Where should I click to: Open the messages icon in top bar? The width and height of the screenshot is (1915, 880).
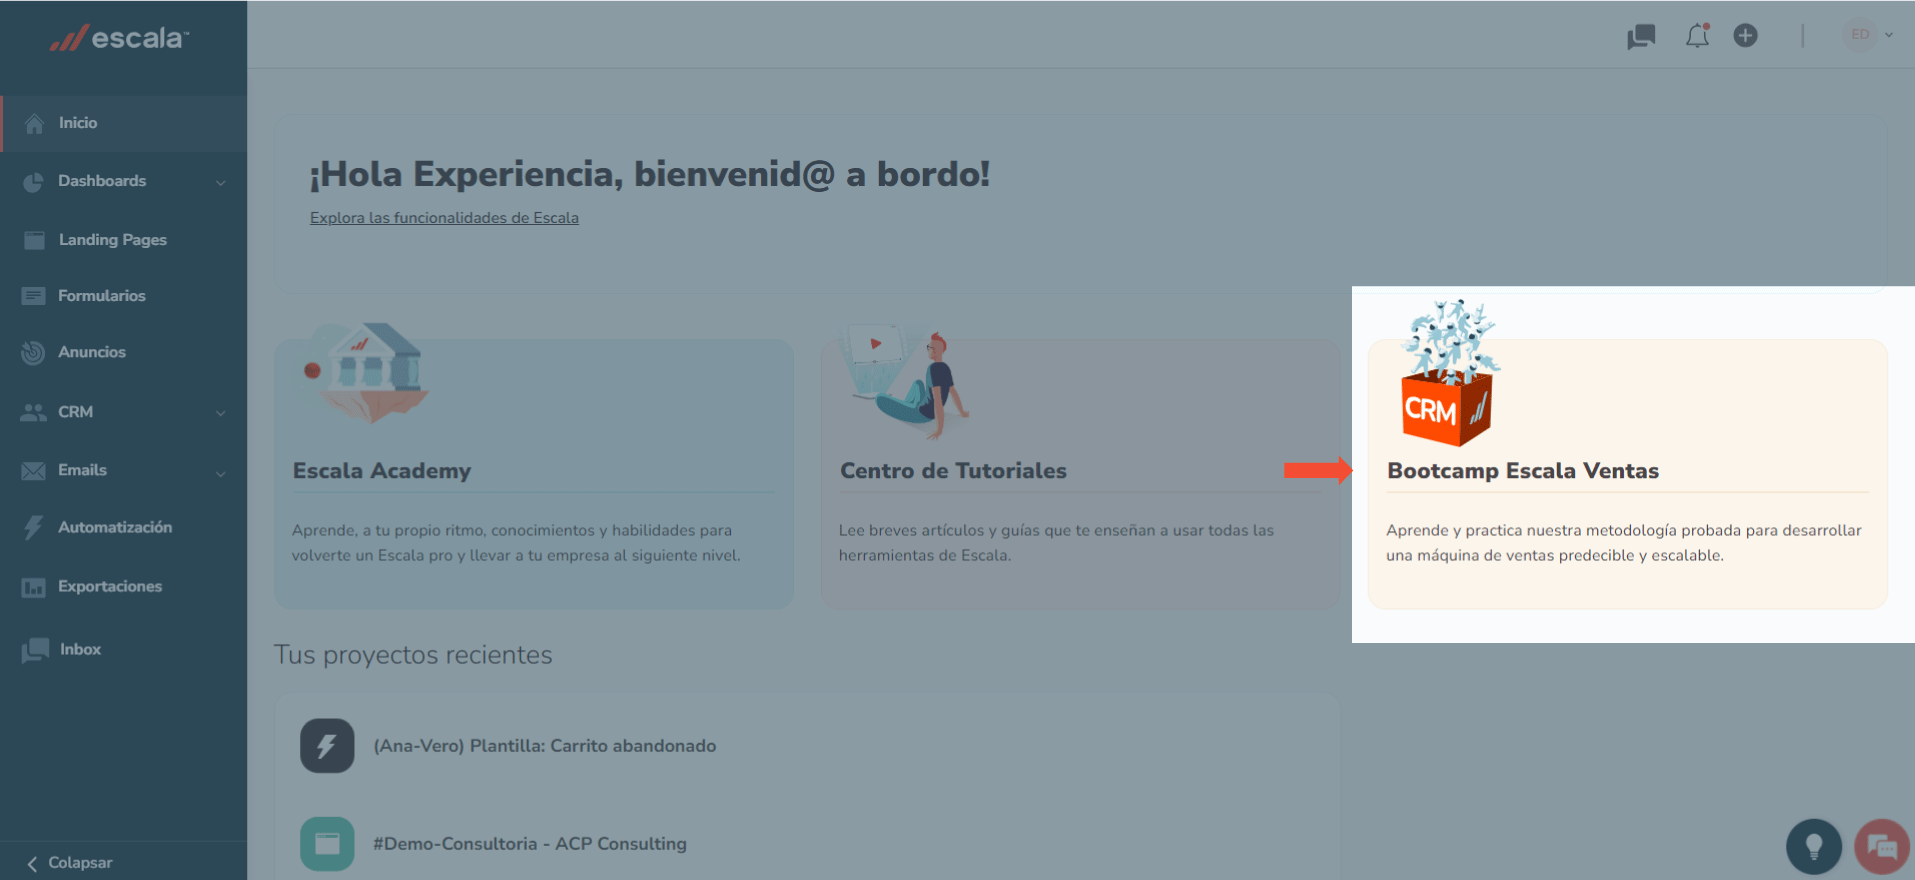pos(1641,37)
